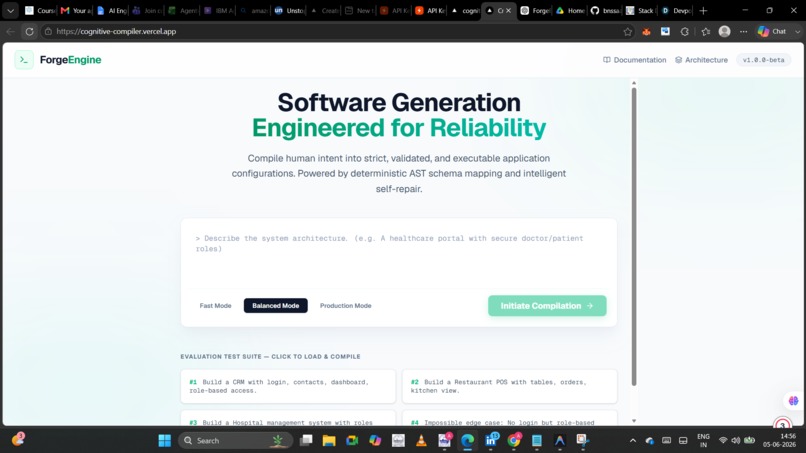
Task: Close the active browser tab
Action: (508, 10)
